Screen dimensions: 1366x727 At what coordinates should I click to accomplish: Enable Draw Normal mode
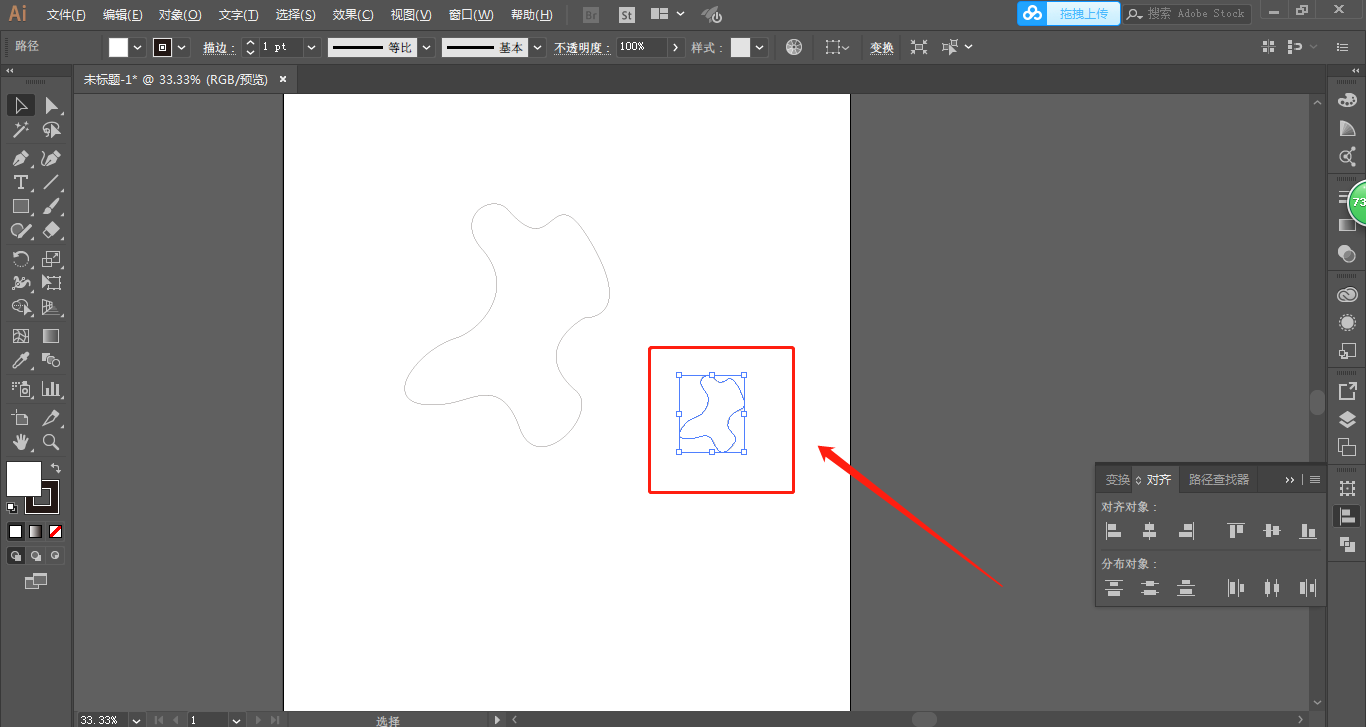click(16, 555)
